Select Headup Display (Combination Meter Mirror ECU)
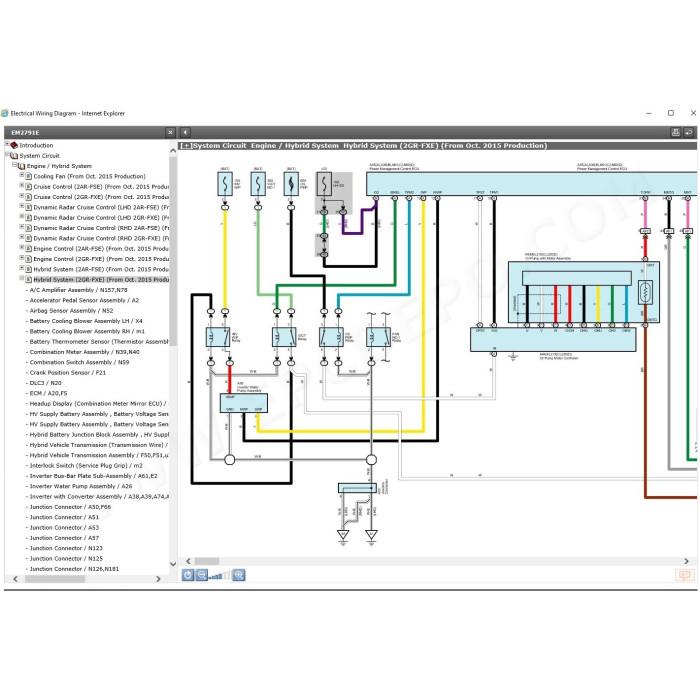The width and height of the screenshot is (700, 700). coord(98,404)
